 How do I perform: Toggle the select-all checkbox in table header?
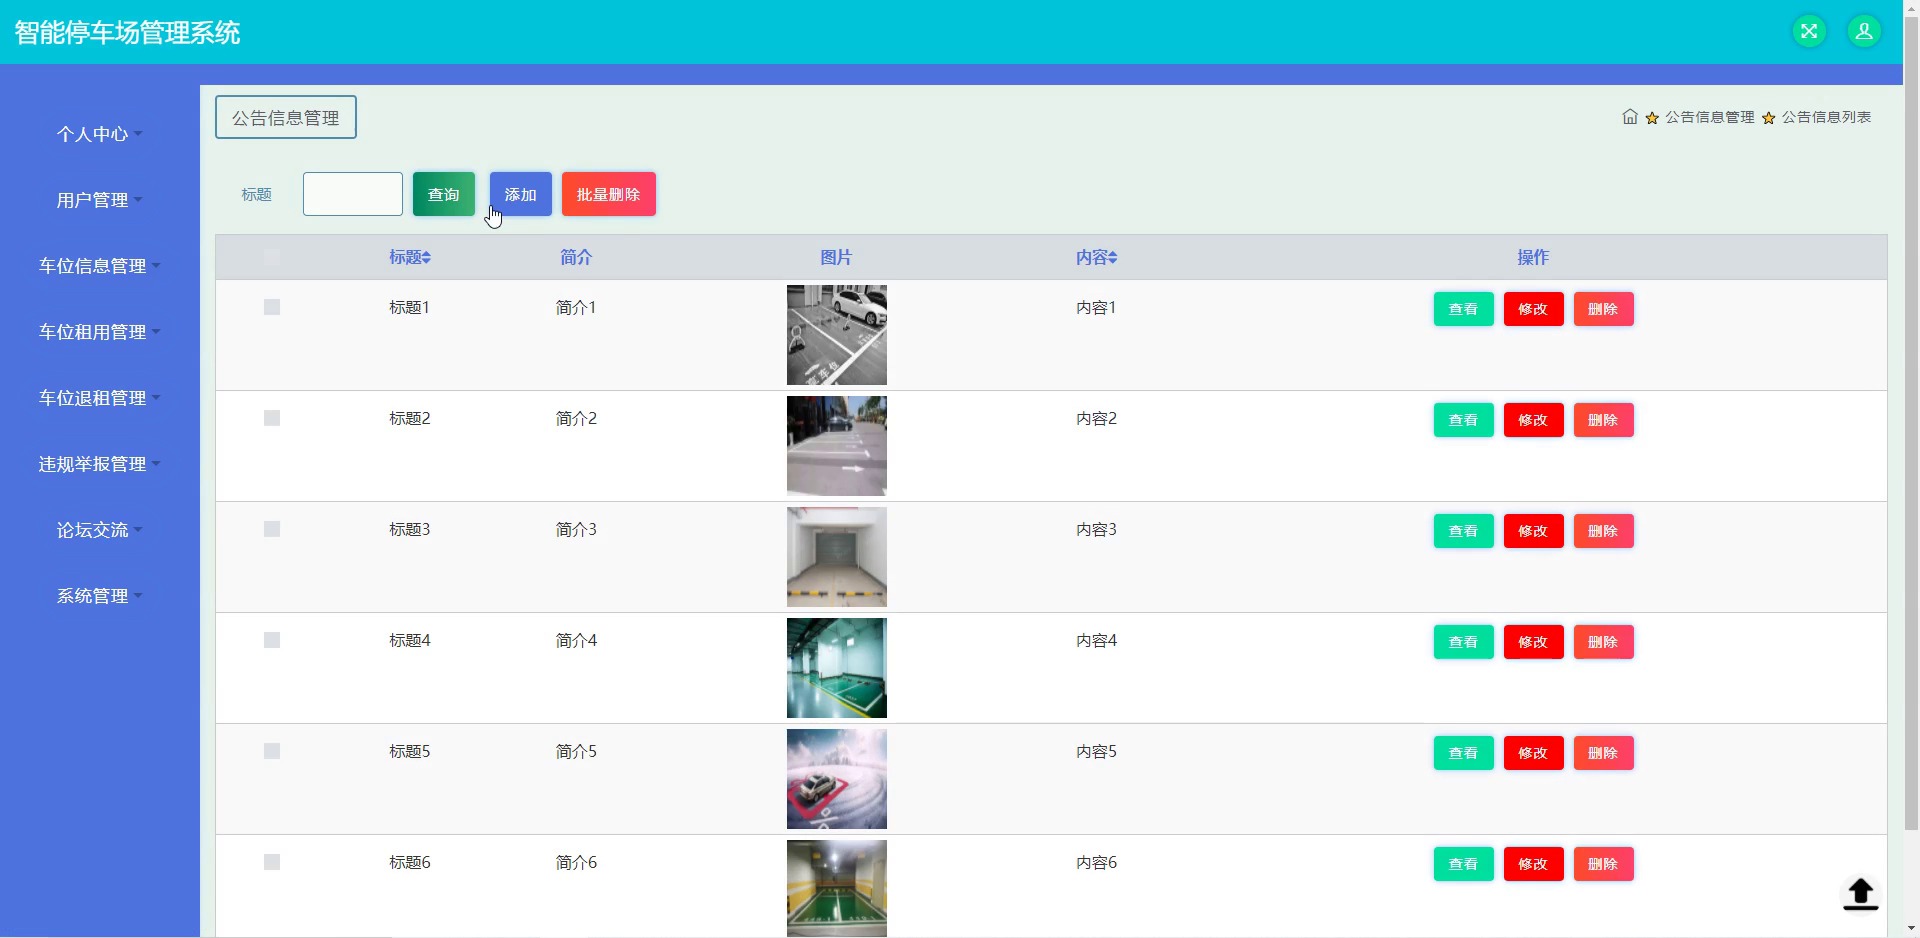[272, 257]
